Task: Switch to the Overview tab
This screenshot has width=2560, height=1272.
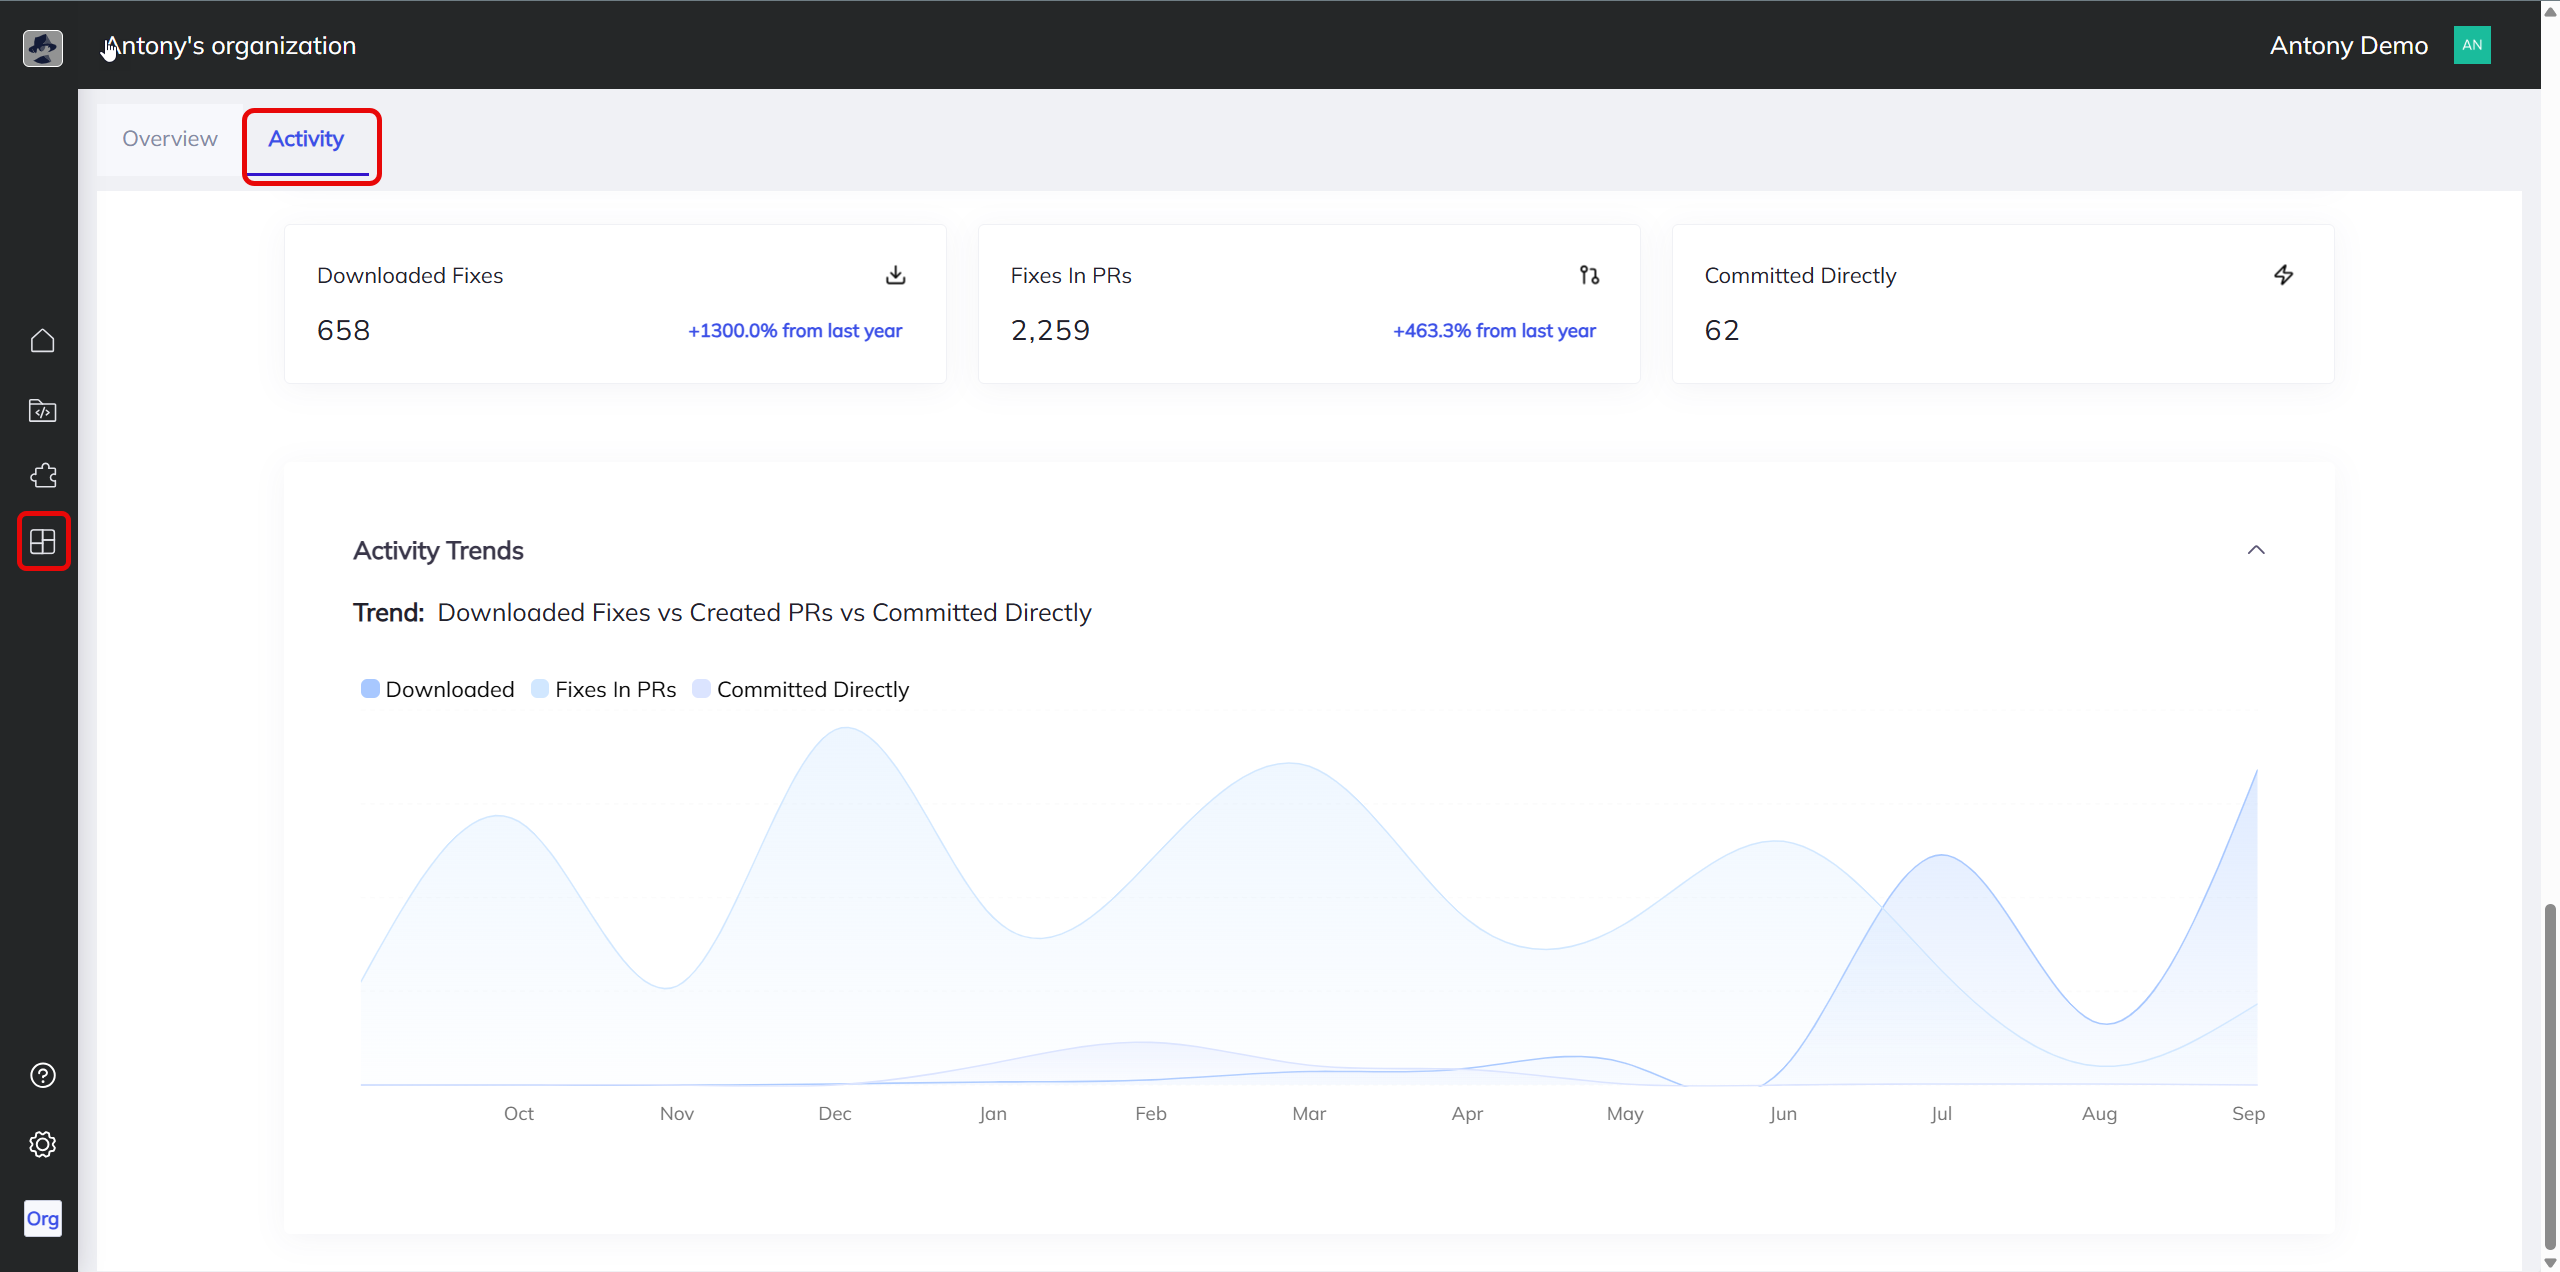Action: pos(170,139)
